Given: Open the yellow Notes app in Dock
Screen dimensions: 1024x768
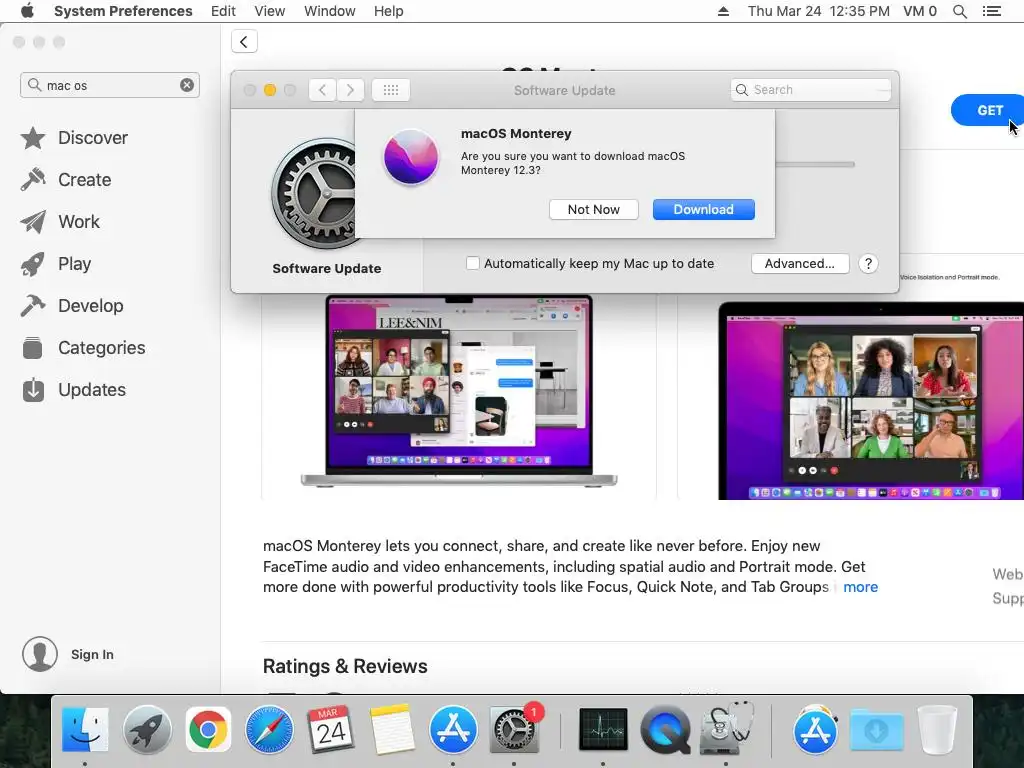Looking at the screenshot, I should [x=392, y=730].
